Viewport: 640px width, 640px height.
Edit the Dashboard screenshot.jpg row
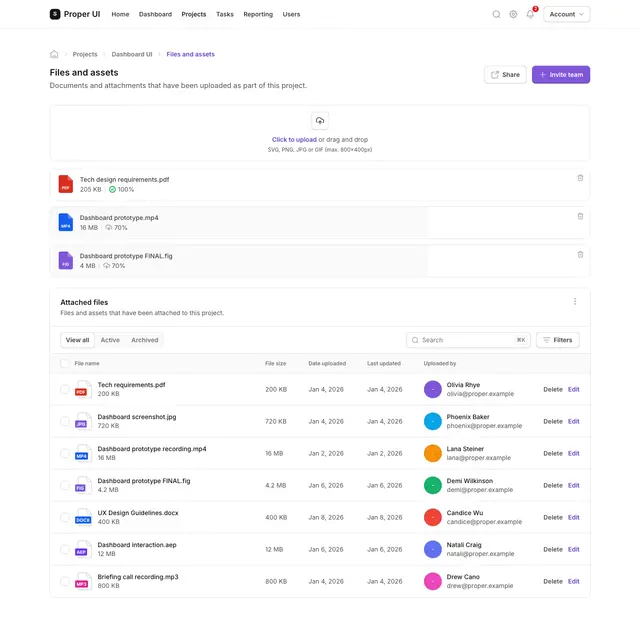point(573,421)
